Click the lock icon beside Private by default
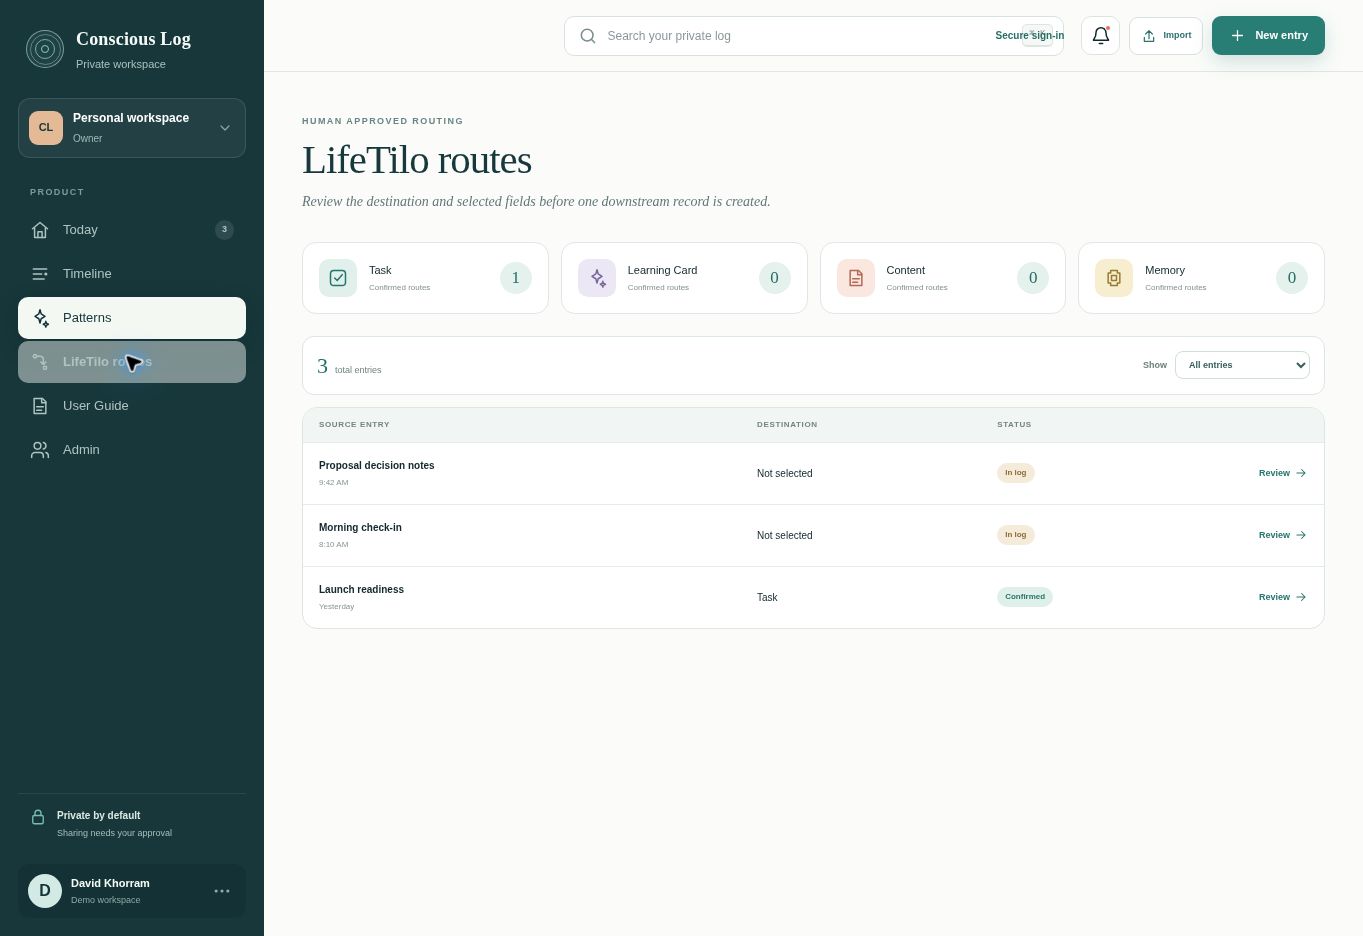This screenshot has width=1363, height=936. tap(38, 817)
